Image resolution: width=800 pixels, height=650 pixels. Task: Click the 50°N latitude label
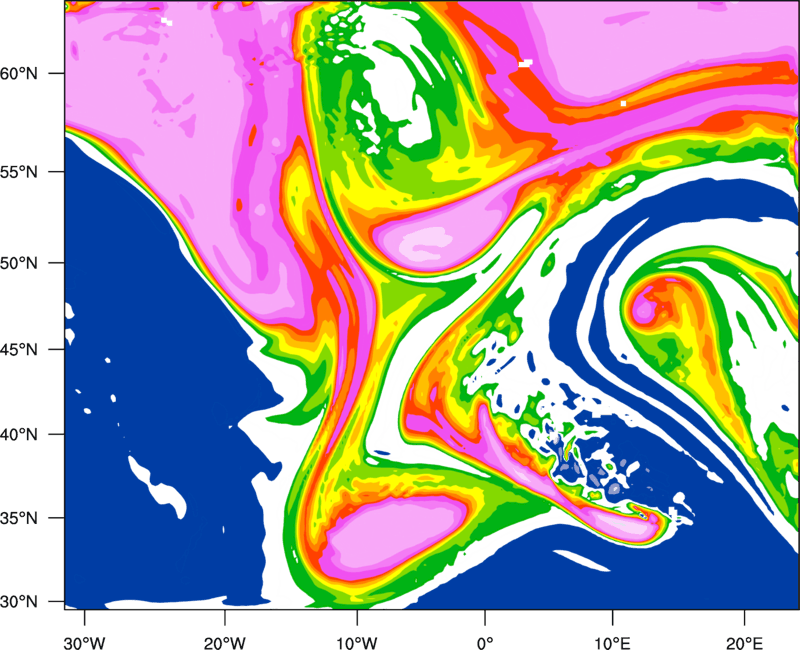coord(19,263)
